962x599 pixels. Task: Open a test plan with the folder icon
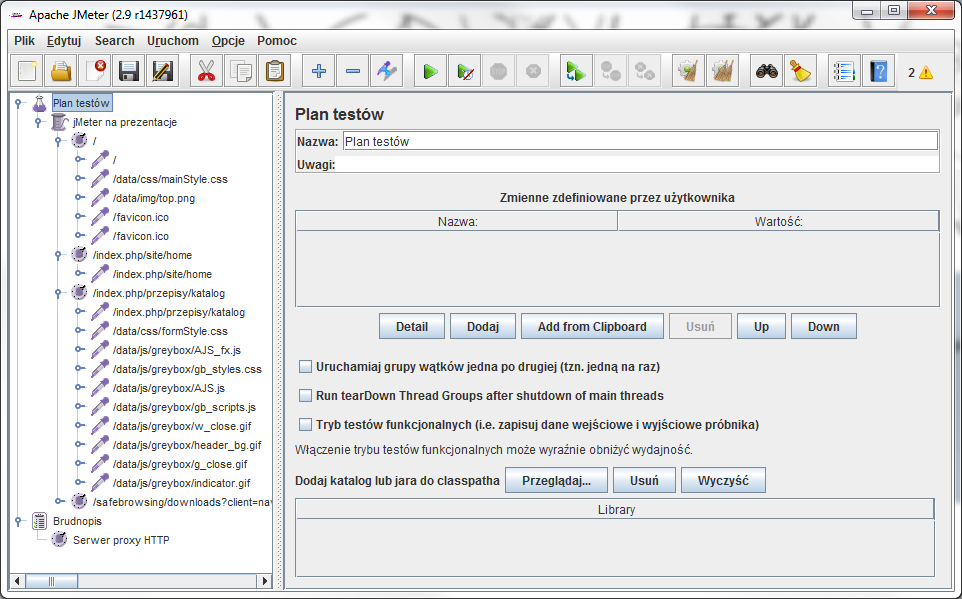point(61,71)
